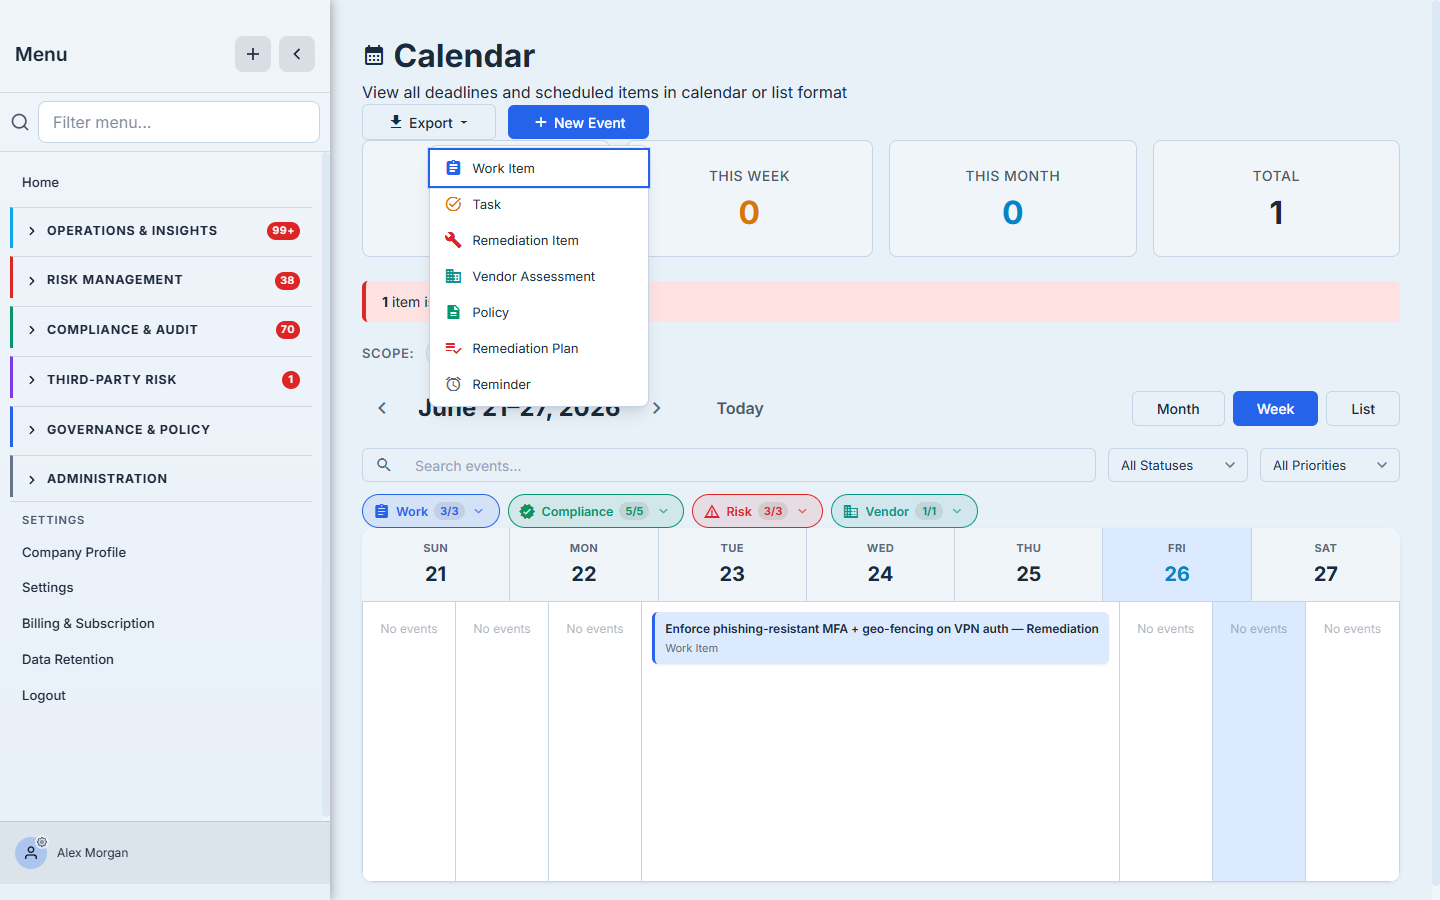The image size is (1440, 900).
Task: Click the Remediation Plan list icon
Action: click(x=453, y=348)
